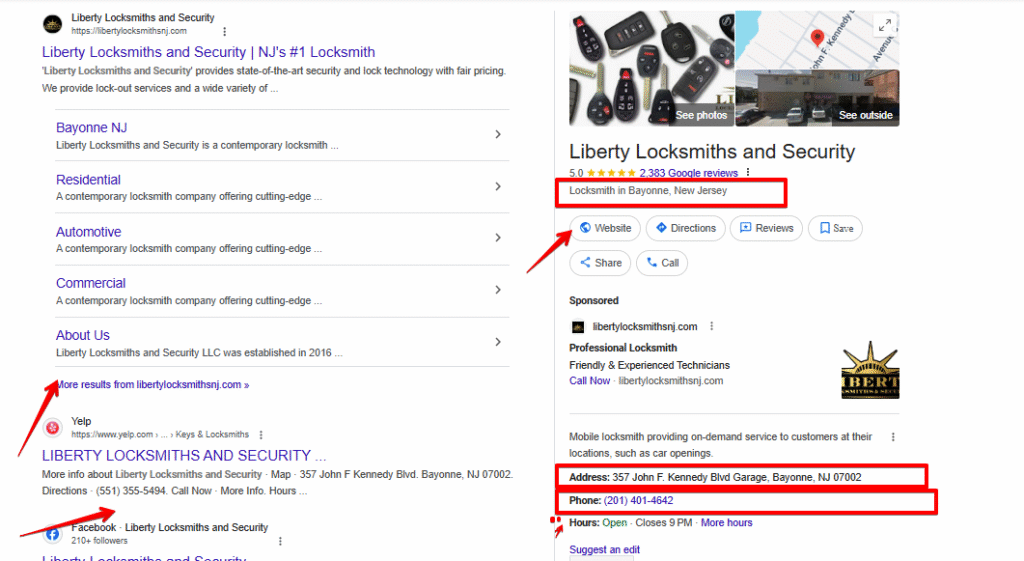Click the Reviews button
Screen dimensions: 1024x561
pos(766,228)
